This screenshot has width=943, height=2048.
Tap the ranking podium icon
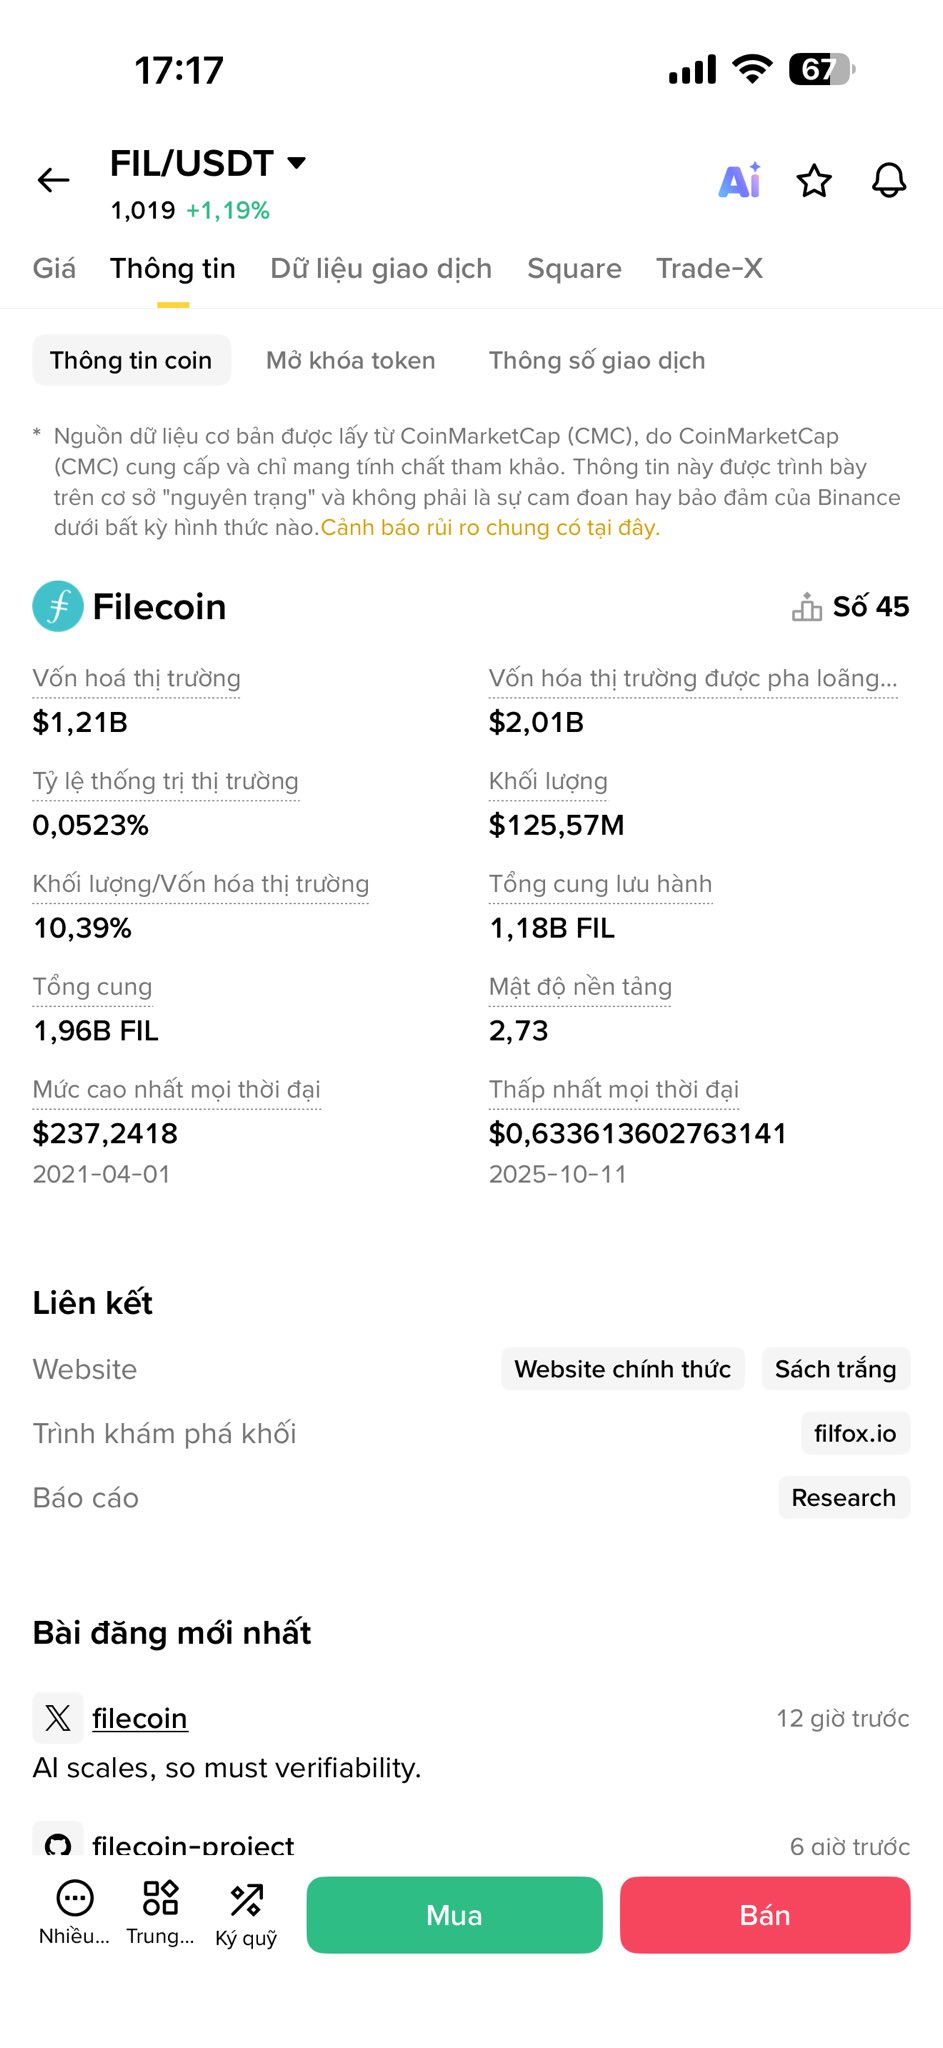(806, 607)
